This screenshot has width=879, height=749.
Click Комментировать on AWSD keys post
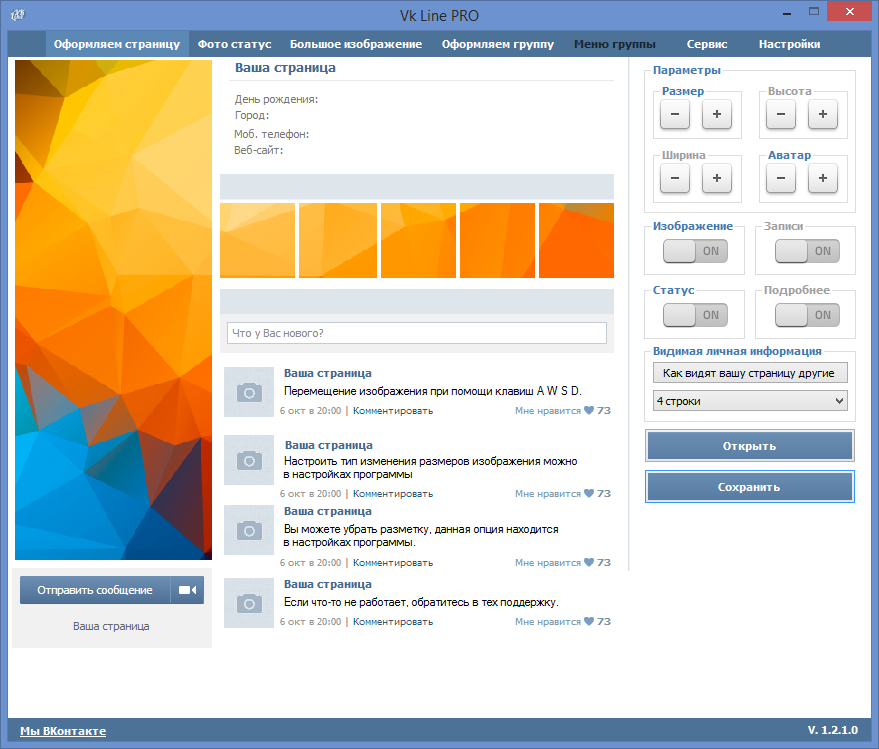(x=393, y=411)
